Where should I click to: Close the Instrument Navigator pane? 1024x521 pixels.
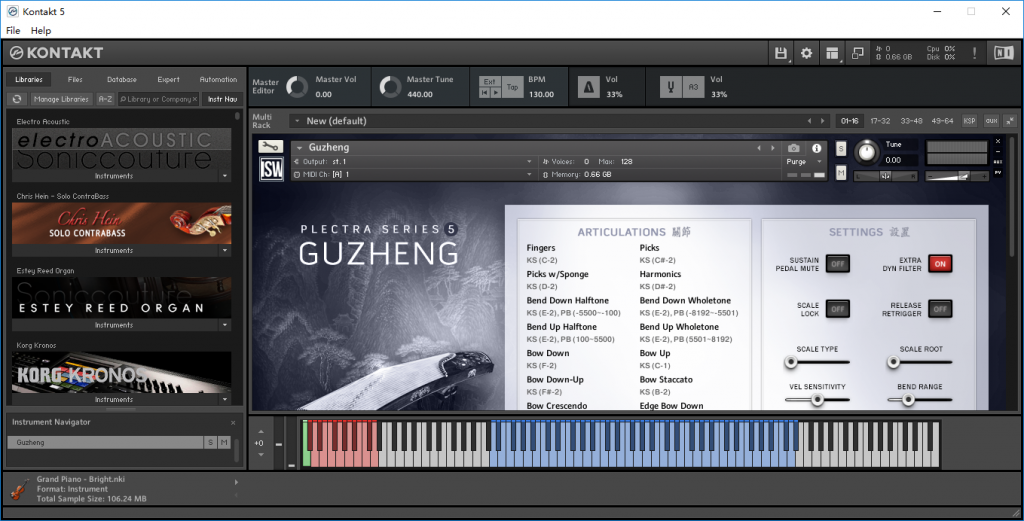coord(233,422)
